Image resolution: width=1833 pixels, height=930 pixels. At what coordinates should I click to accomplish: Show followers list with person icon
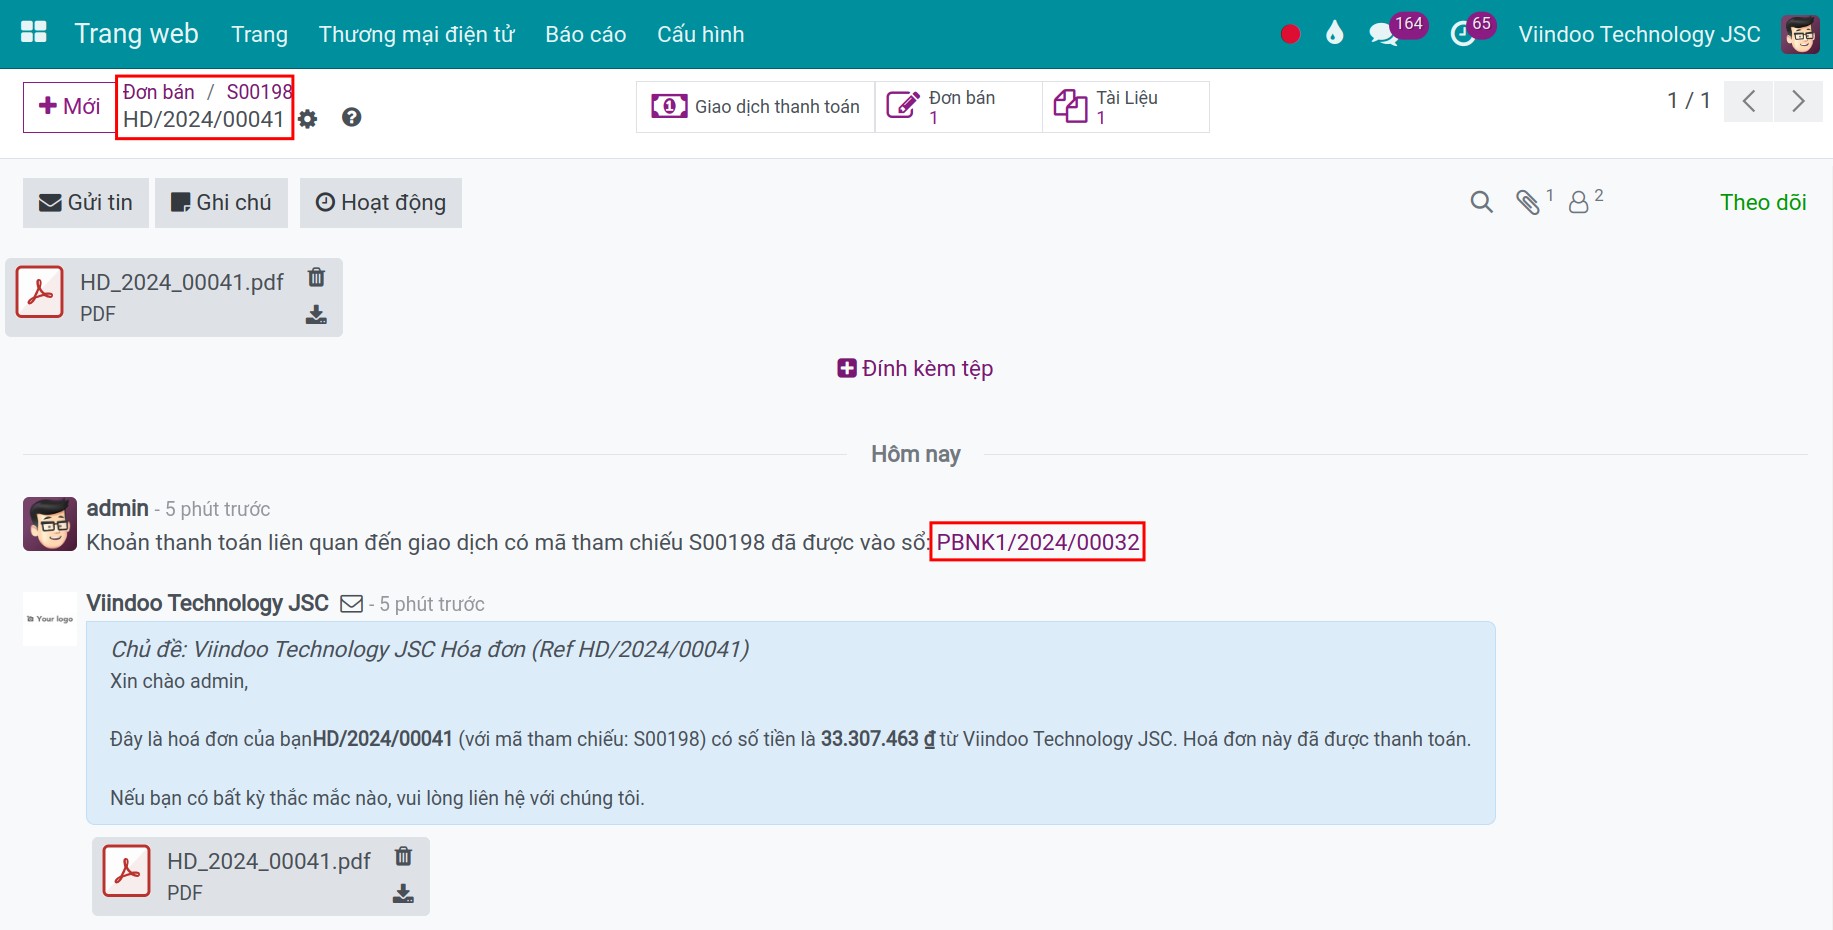tap(1578, 203)
